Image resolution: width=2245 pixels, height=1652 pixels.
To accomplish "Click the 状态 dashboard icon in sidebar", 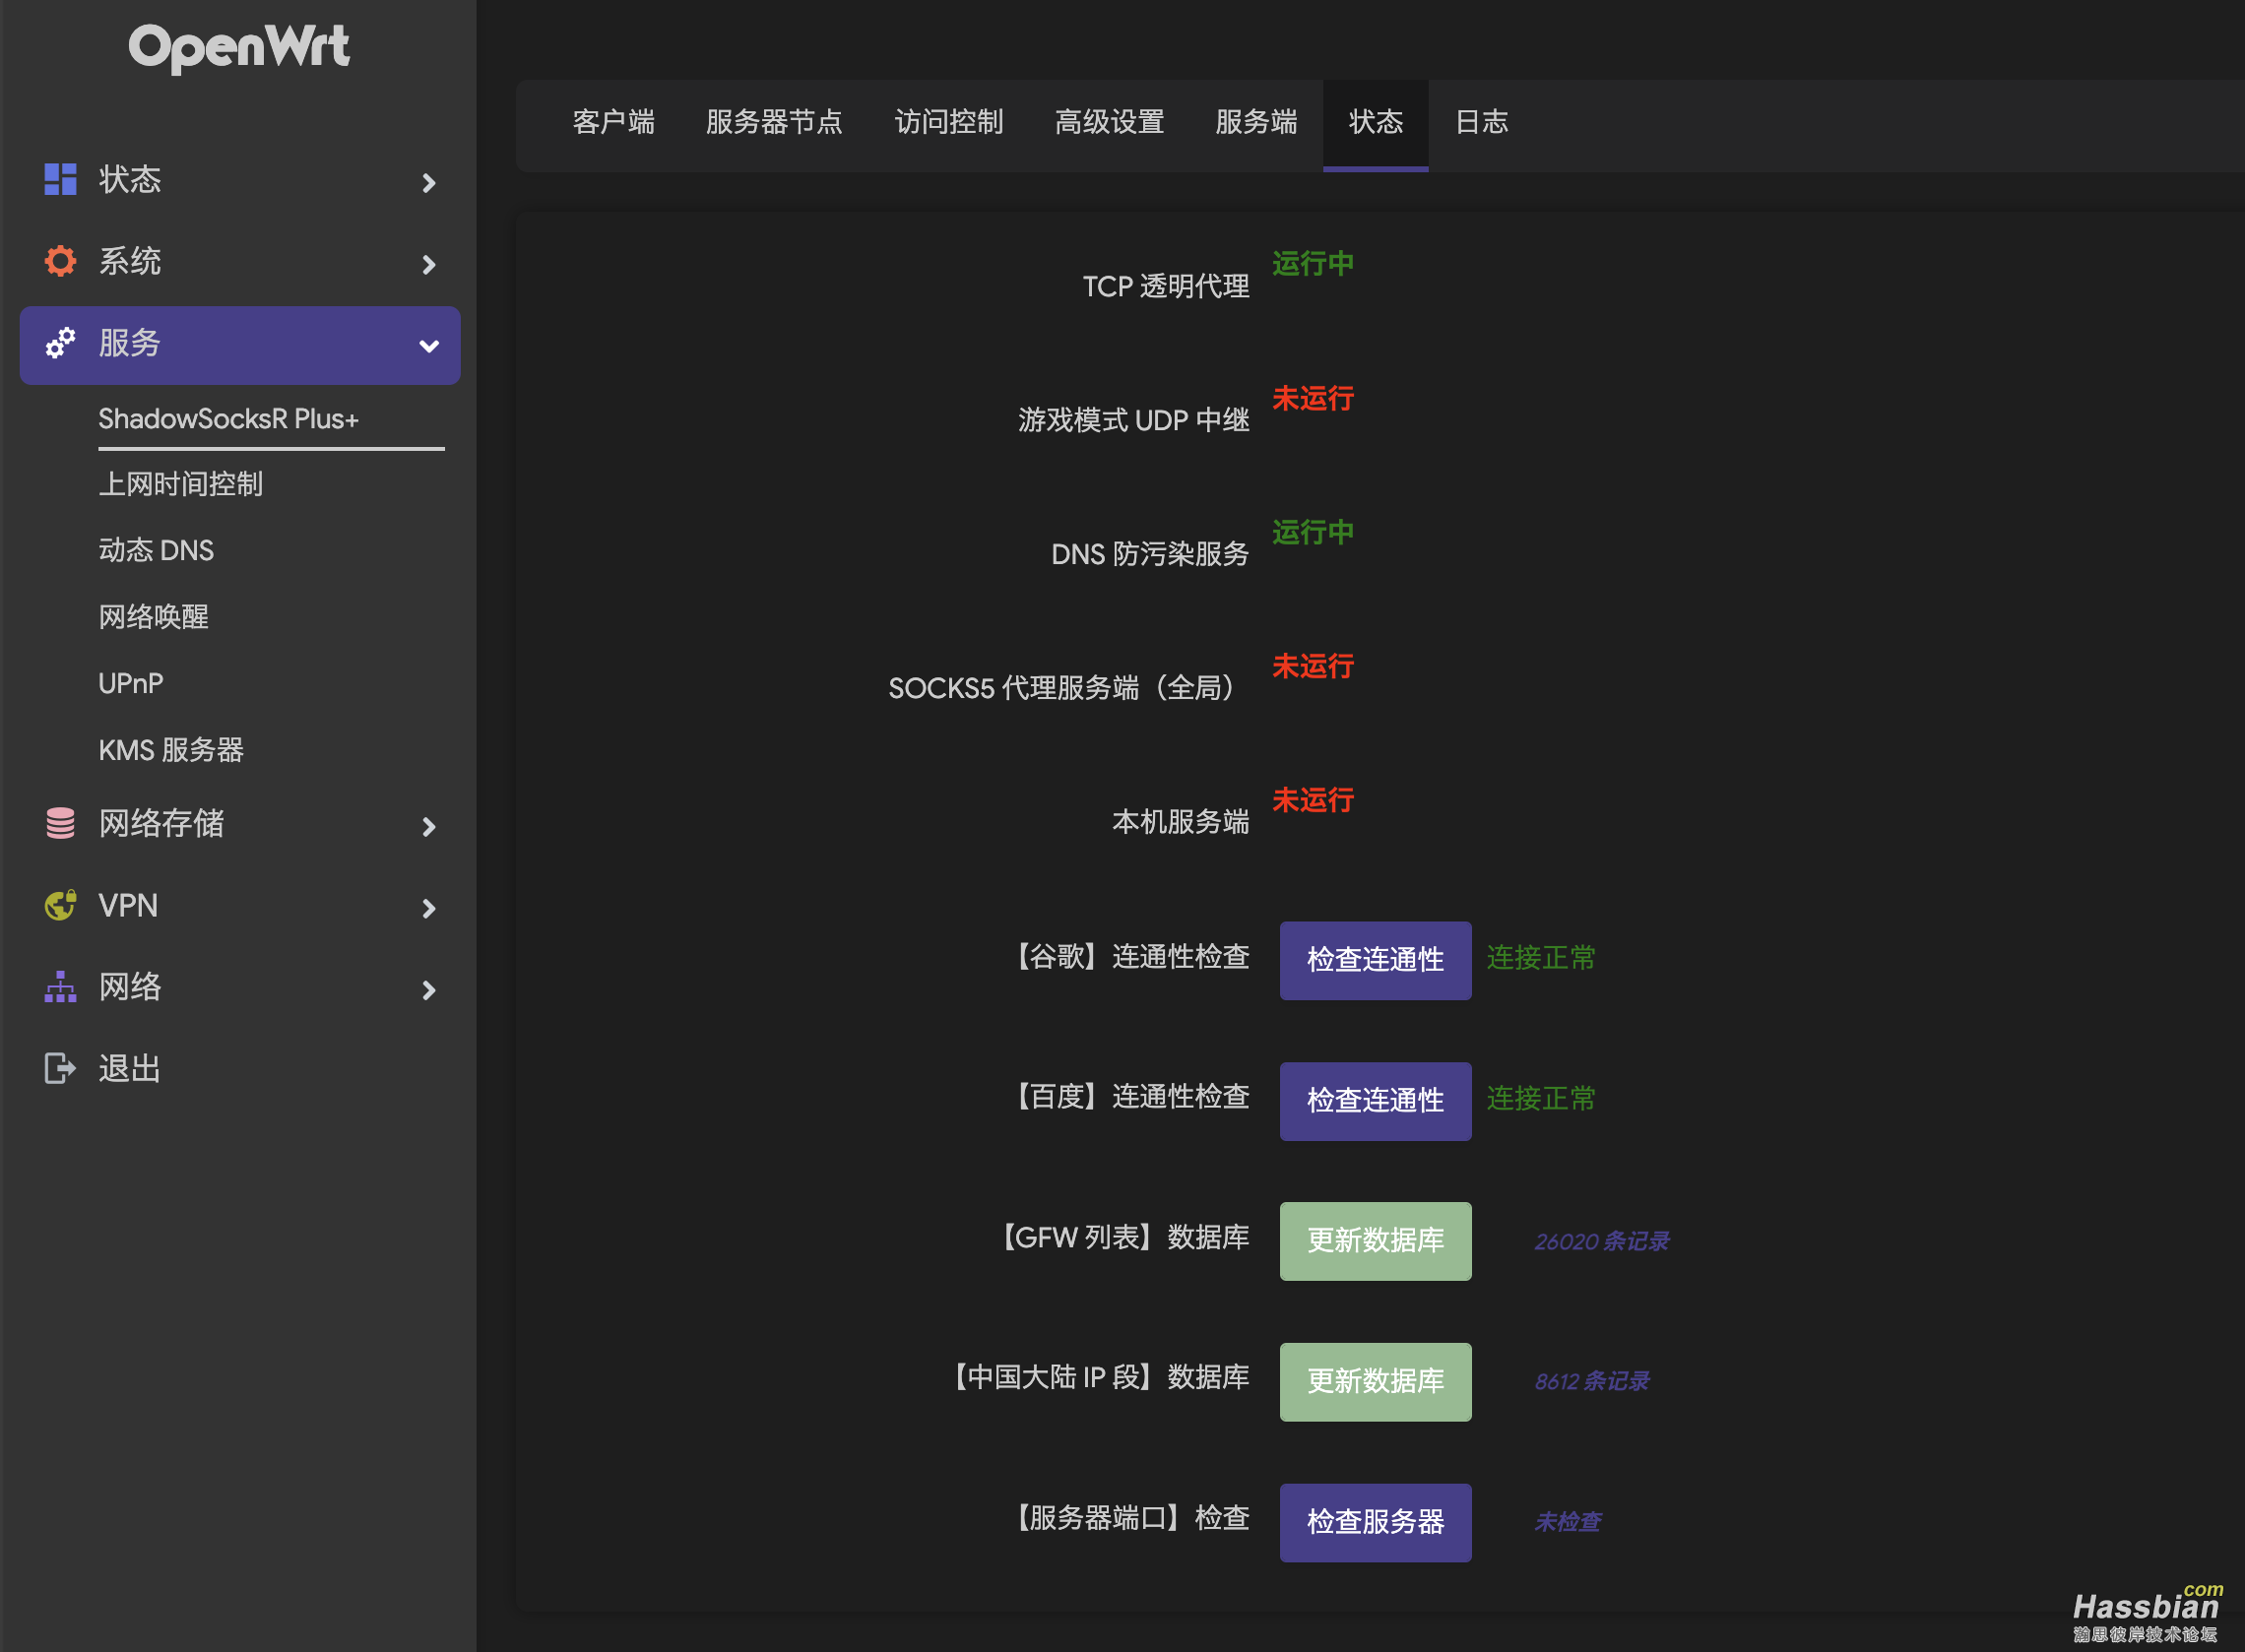I will click(60, 180).
